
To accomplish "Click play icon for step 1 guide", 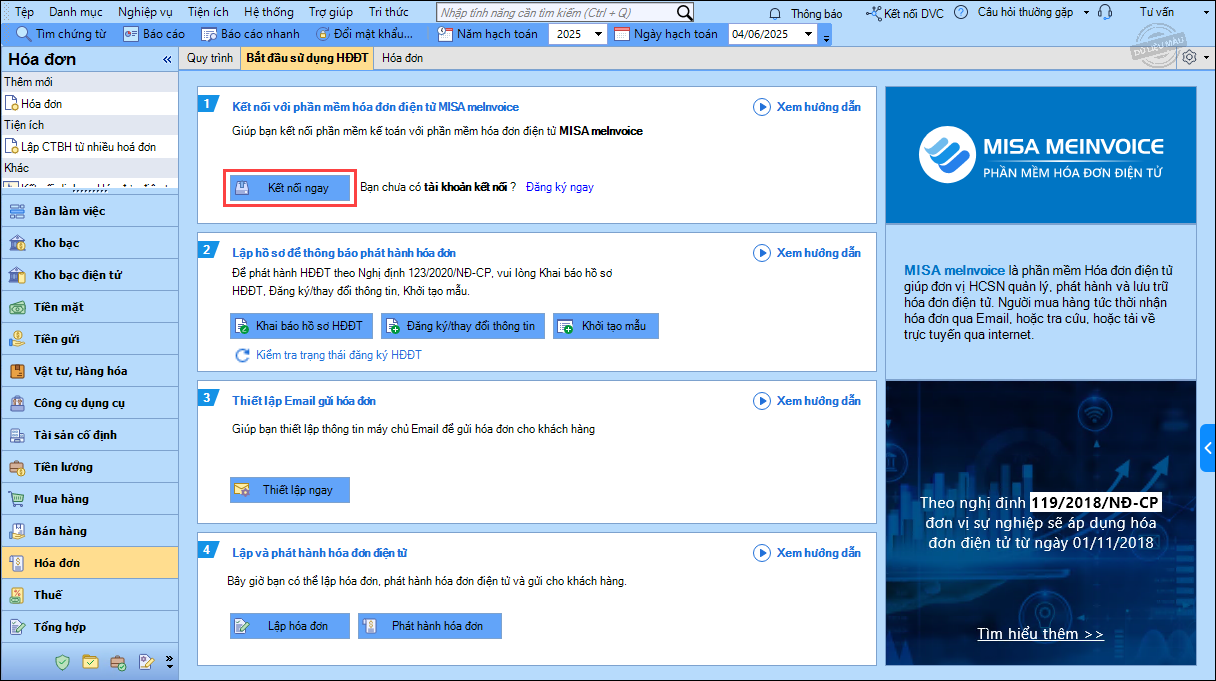I will [x=762, y=106].
